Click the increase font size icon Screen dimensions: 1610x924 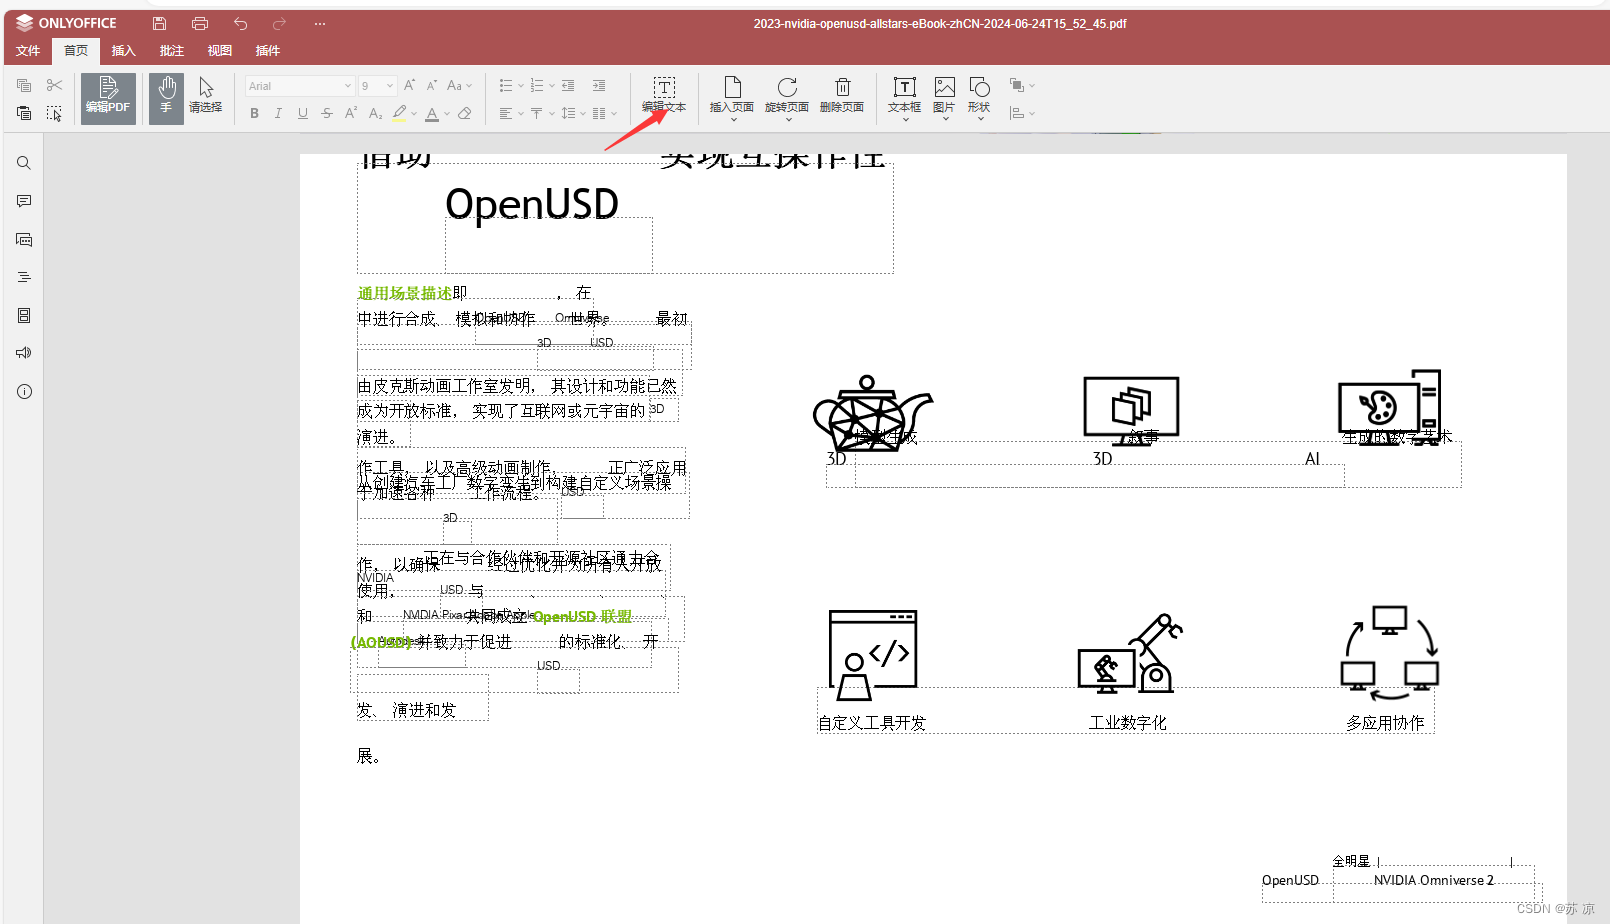coord(409,86)
